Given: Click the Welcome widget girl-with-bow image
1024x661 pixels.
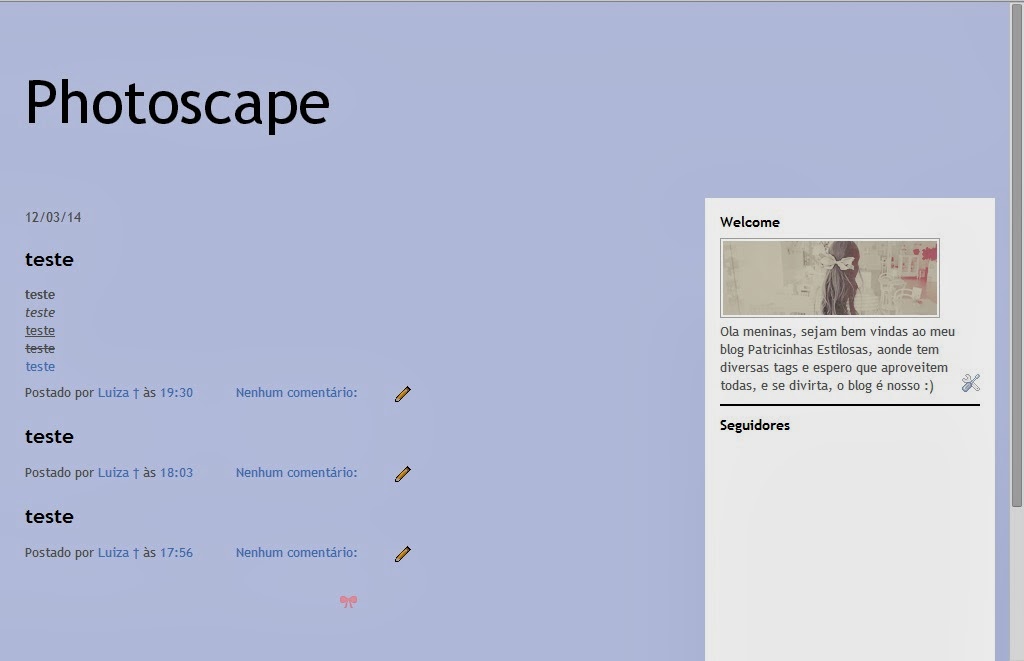Looking at the screenshot, I should point(829,278).
